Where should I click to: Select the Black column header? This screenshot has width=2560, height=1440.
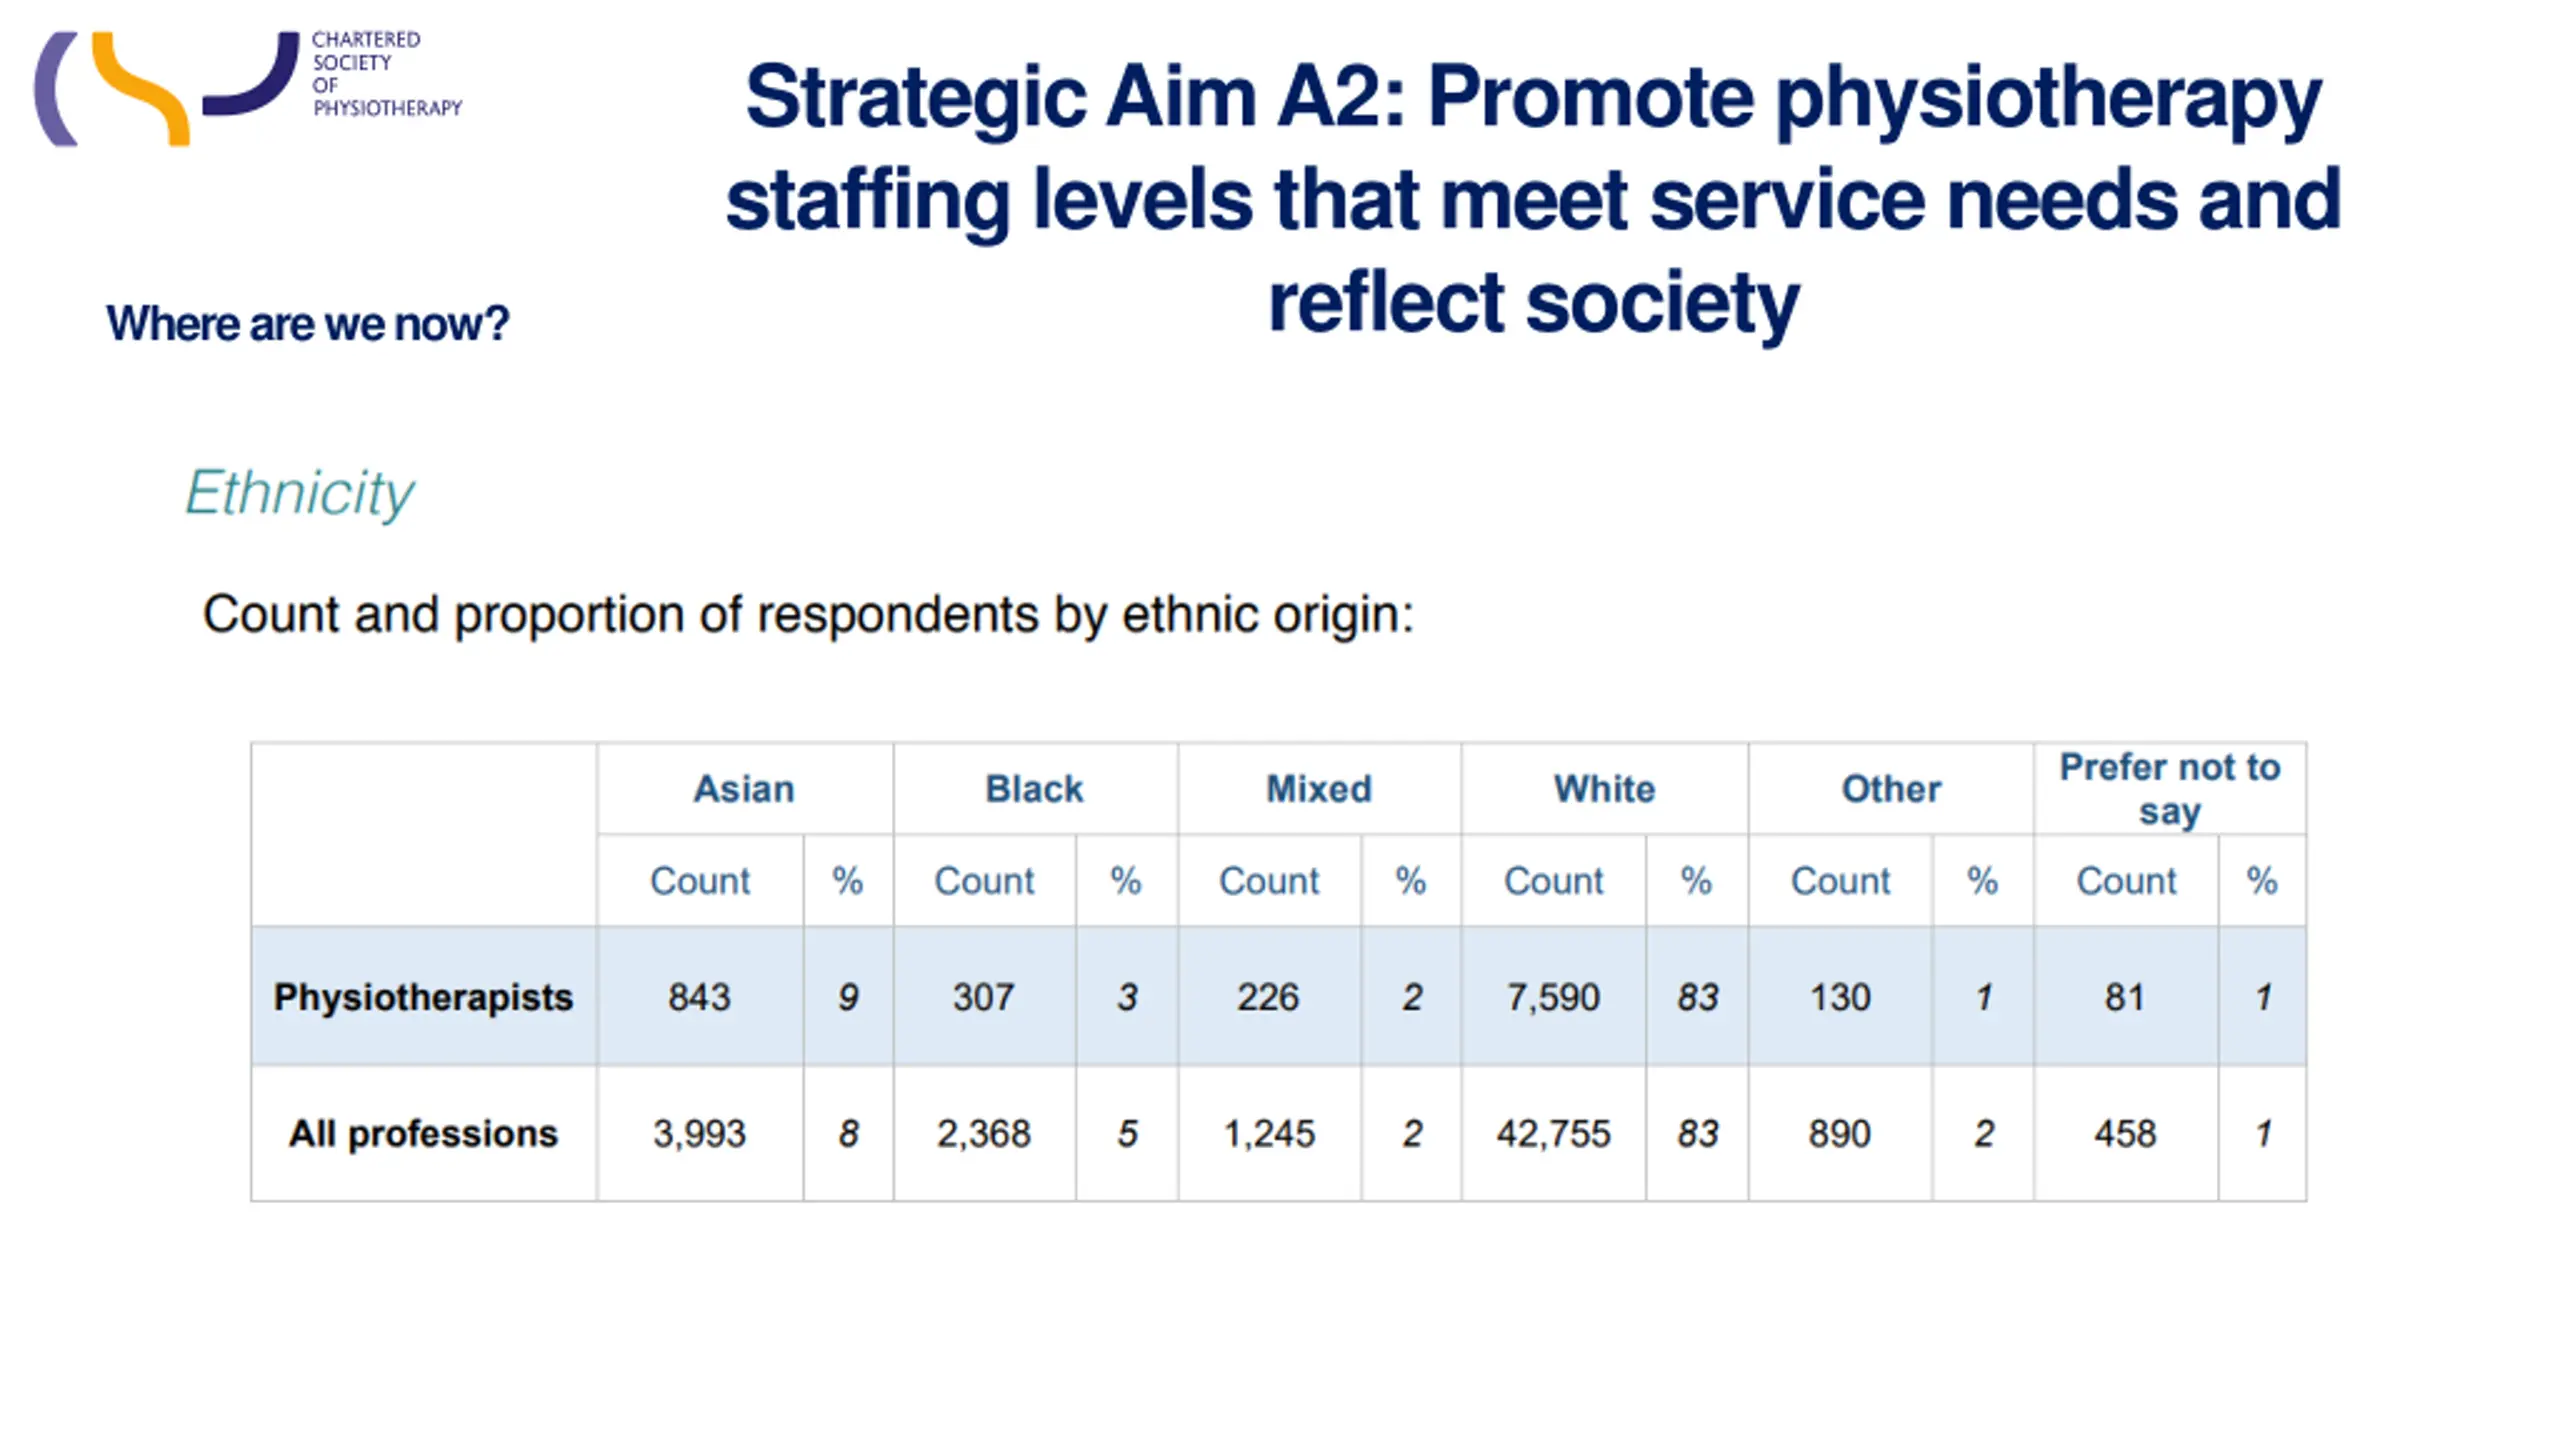1034,789
